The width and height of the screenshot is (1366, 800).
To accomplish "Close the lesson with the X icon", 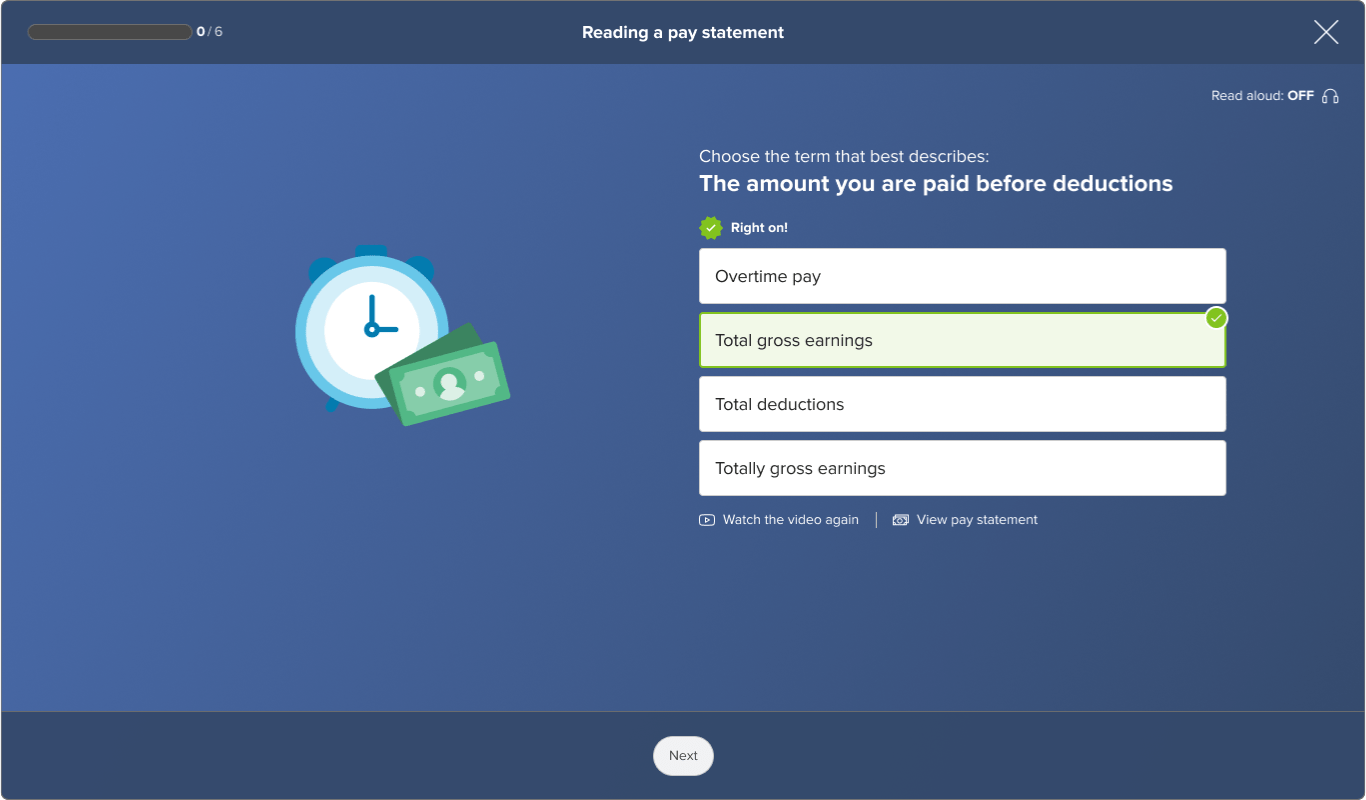I will point(1326,32).
